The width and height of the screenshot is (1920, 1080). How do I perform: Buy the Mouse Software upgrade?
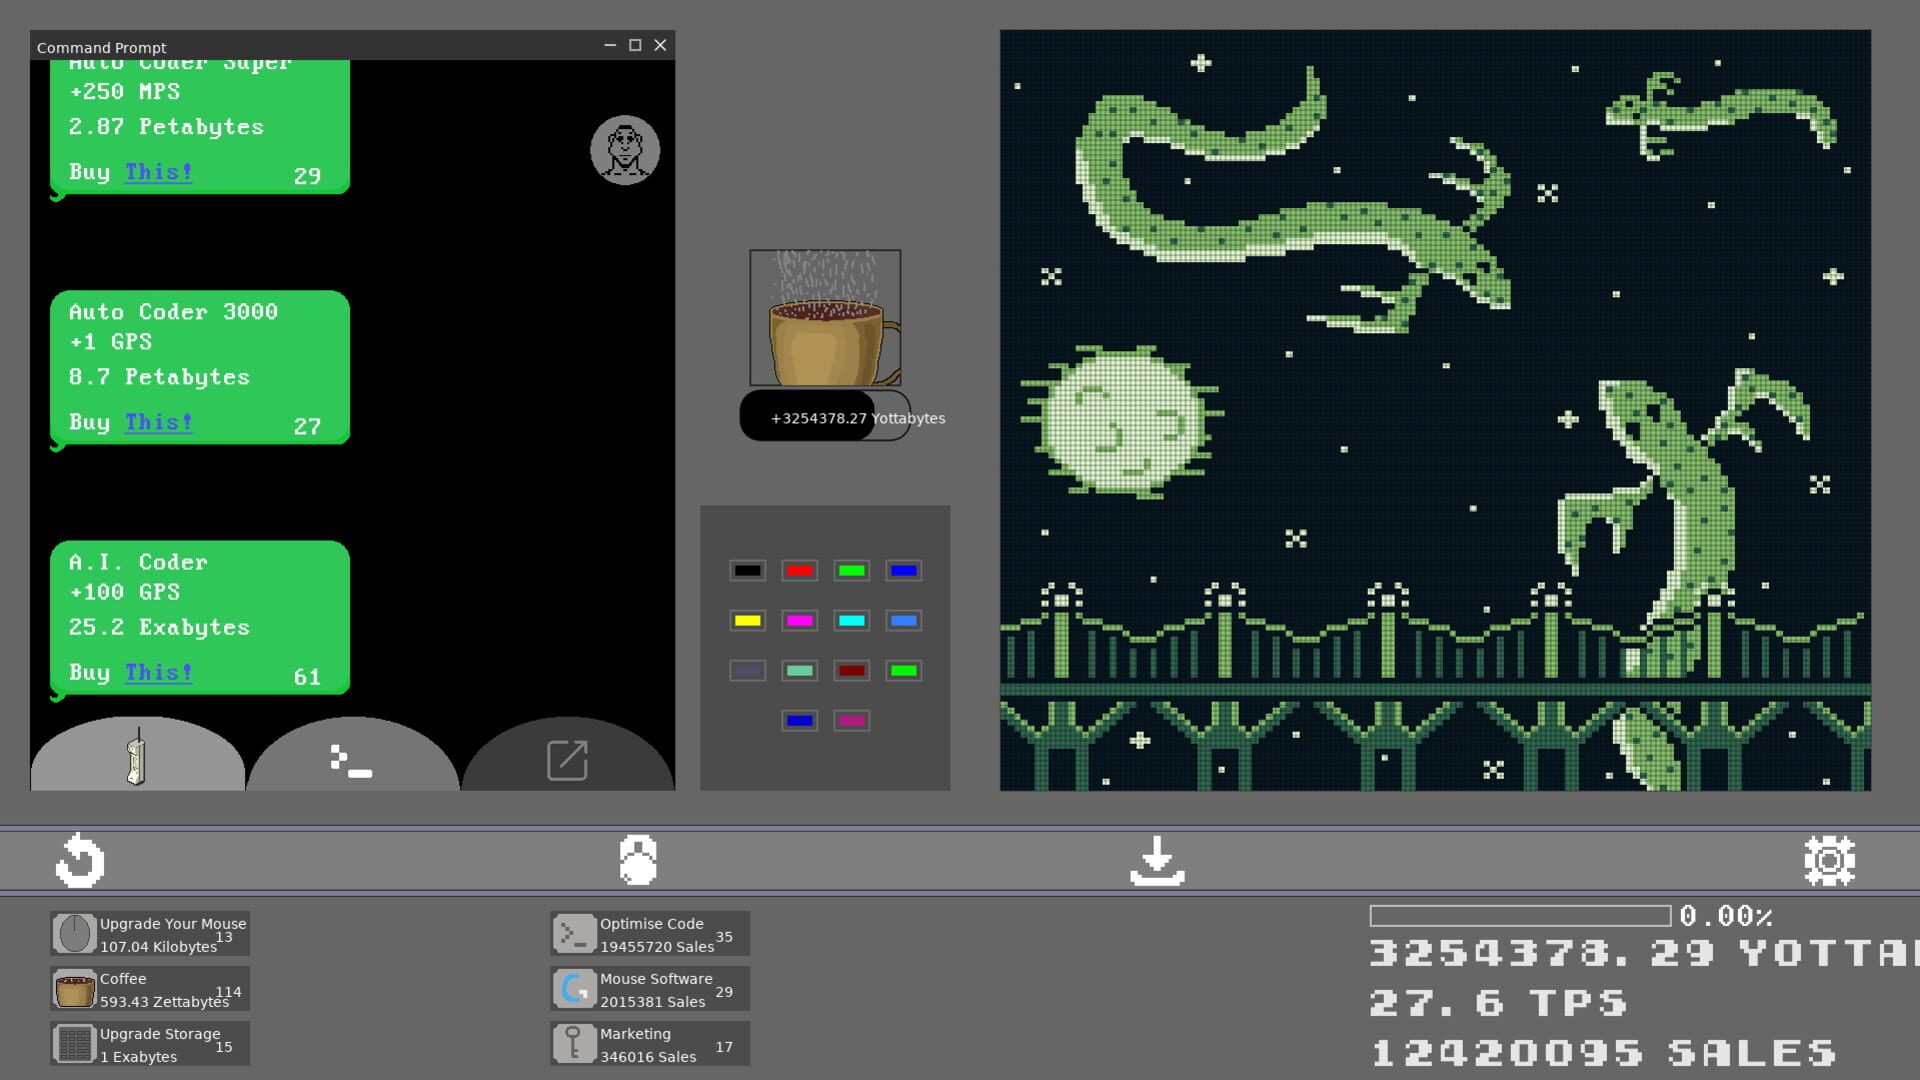[x=649, y=988]
